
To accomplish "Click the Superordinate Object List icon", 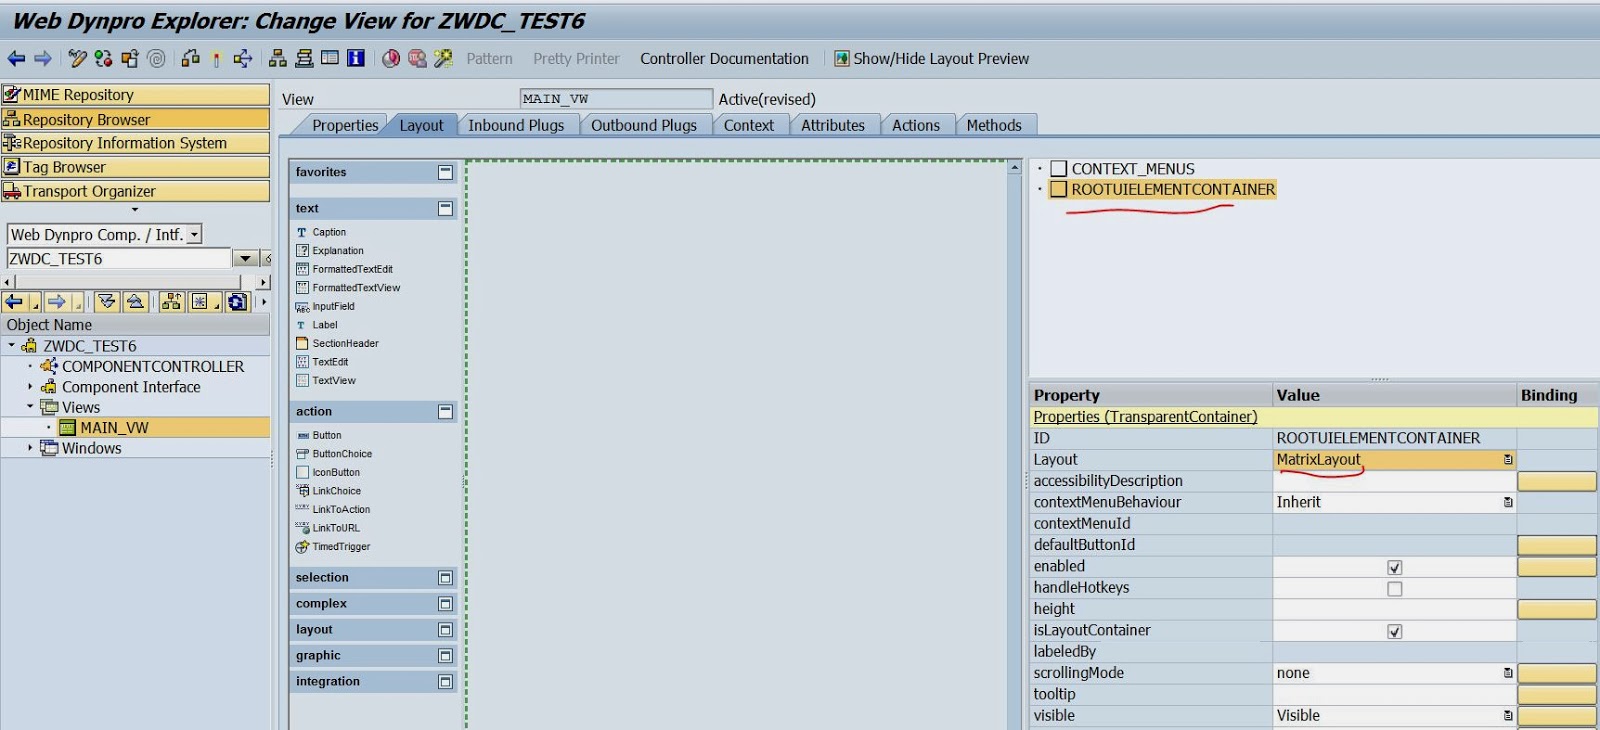I will [171, 302].
